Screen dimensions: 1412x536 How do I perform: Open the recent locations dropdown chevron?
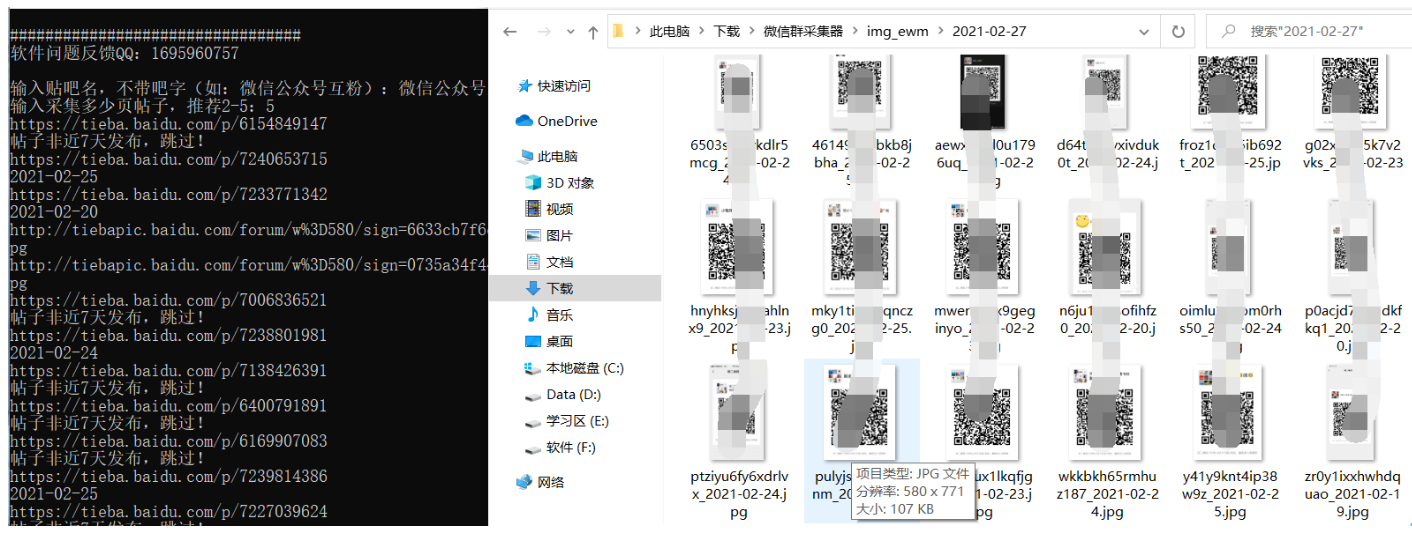pyautogui.click(x=572, y=32)
